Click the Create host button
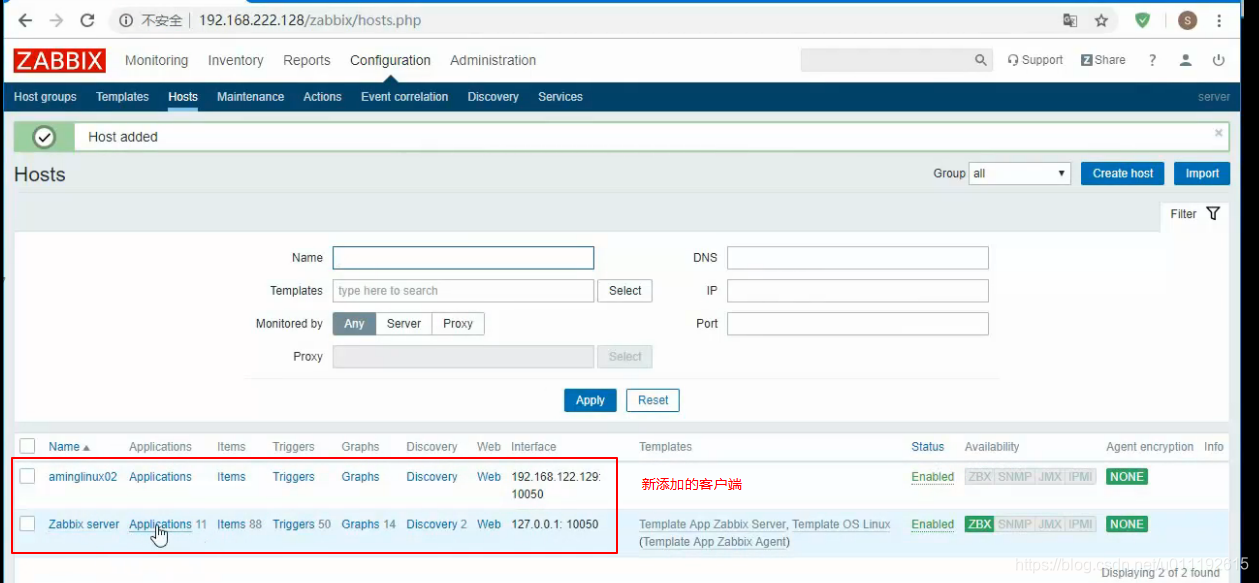Screen dimensions: 1259x583 pyautogui.click(x=1123, y=173)
